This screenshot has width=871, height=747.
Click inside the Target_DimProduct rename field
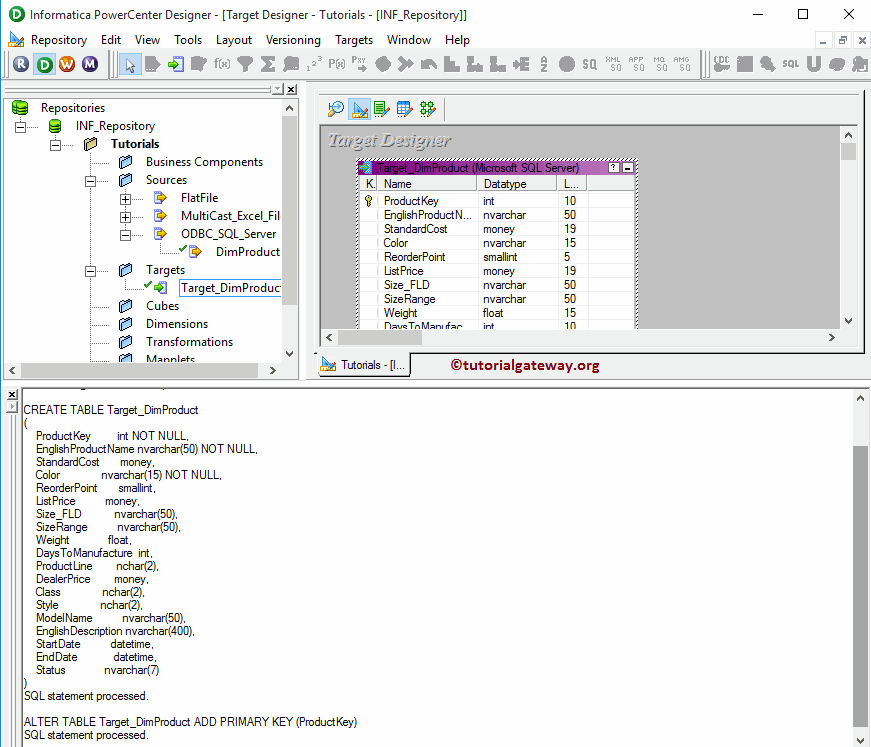230,286
